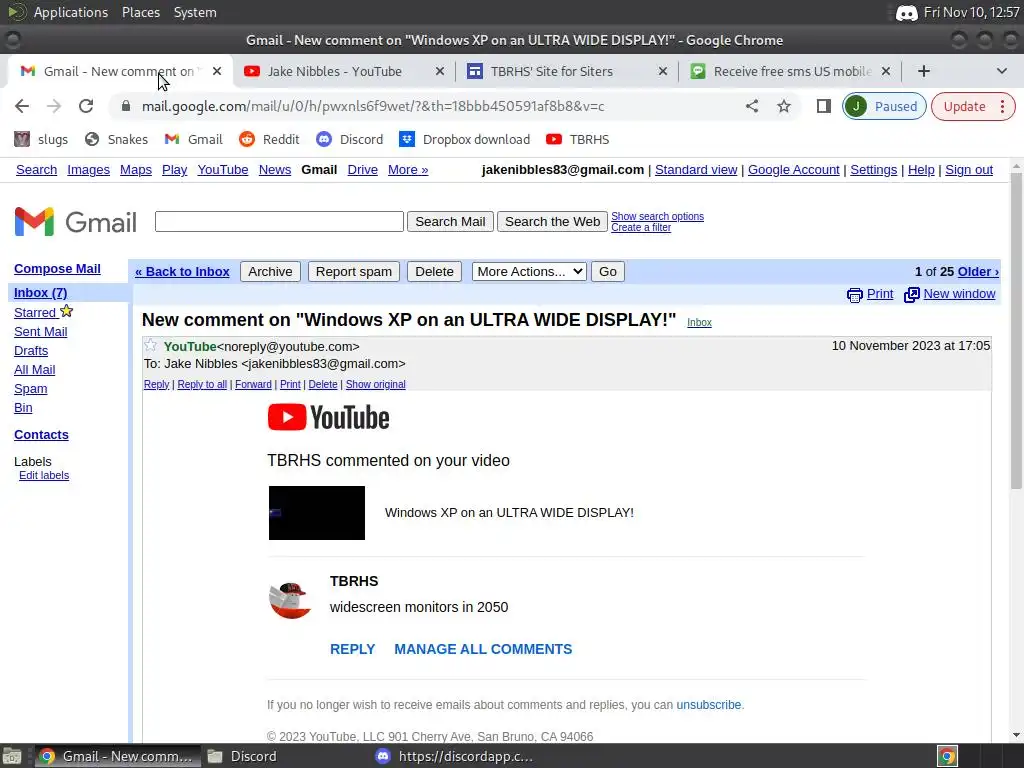Close the Gmail tab
The width and height of the screenshot is (1024, 768).
217,71
